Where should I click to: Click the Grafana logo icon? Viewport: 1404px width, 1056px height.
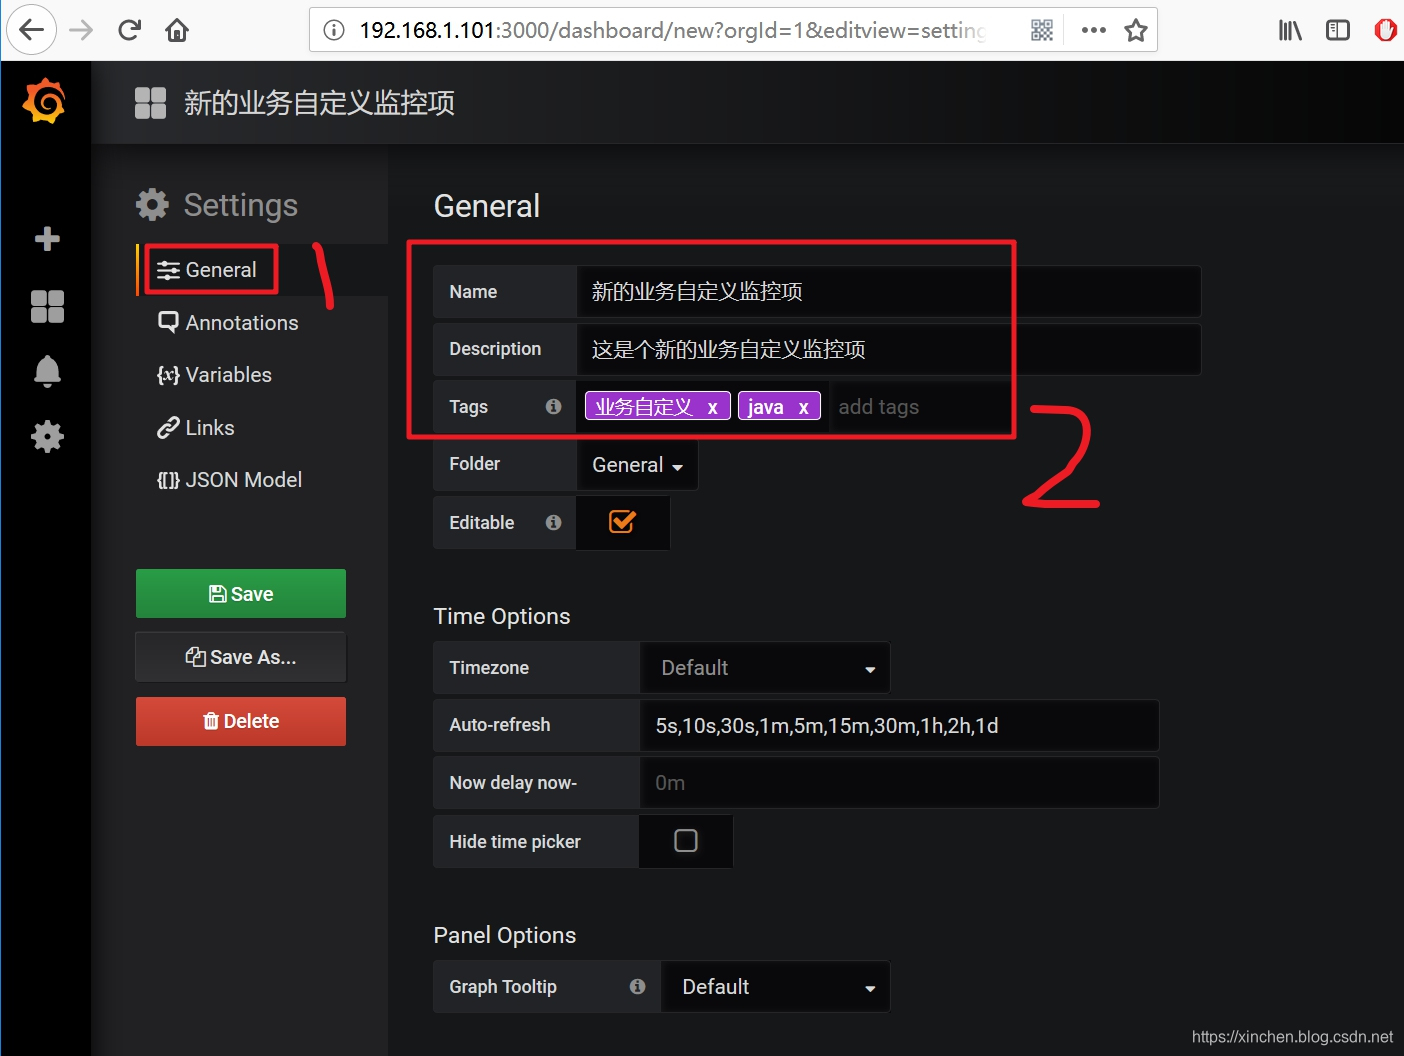click(45, 101)
